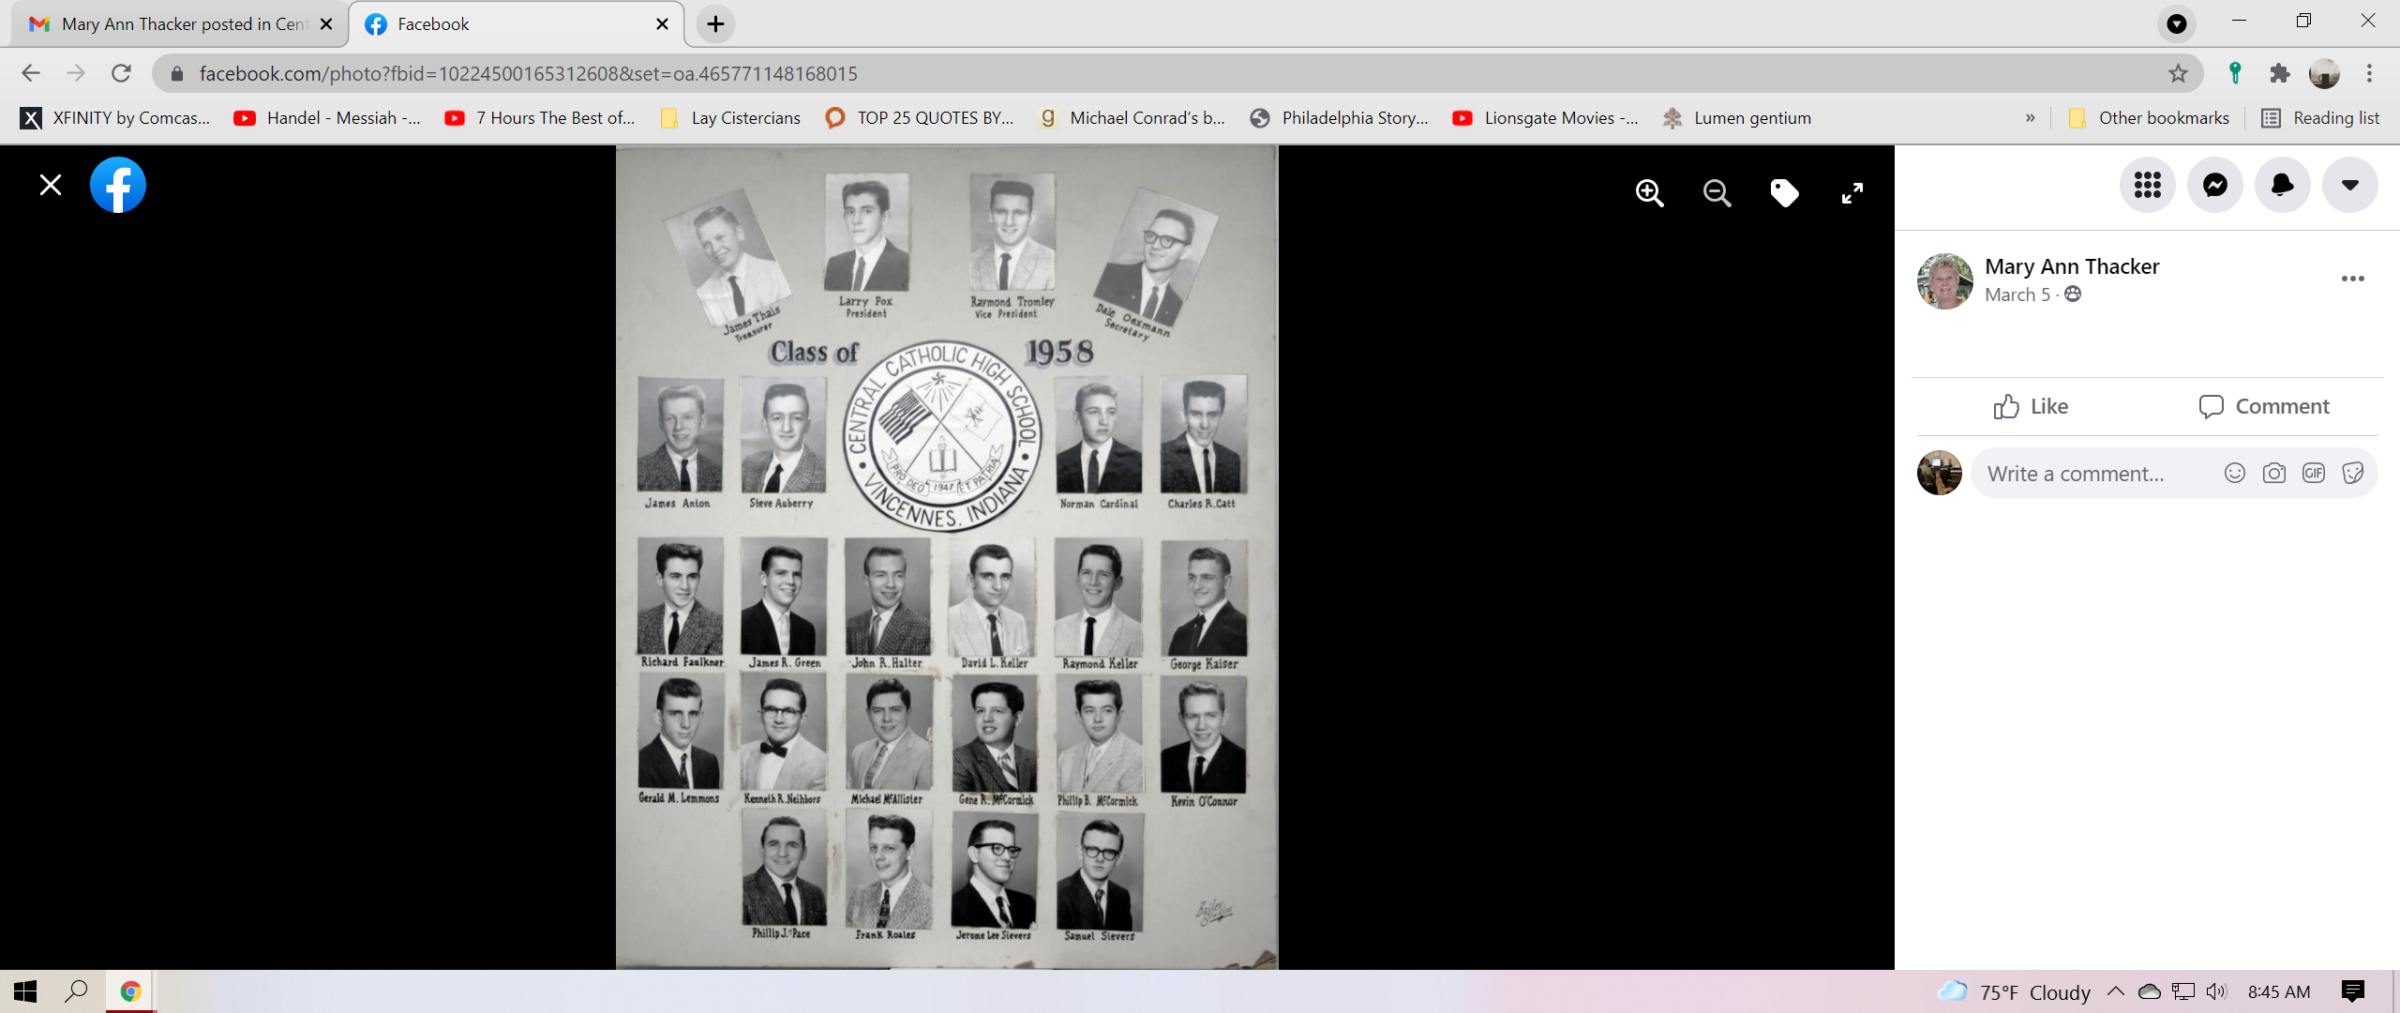The width and height of the screenshot is (2400, 1013).
Task: Open the Windows Start menu
Action: pos(25,991)
